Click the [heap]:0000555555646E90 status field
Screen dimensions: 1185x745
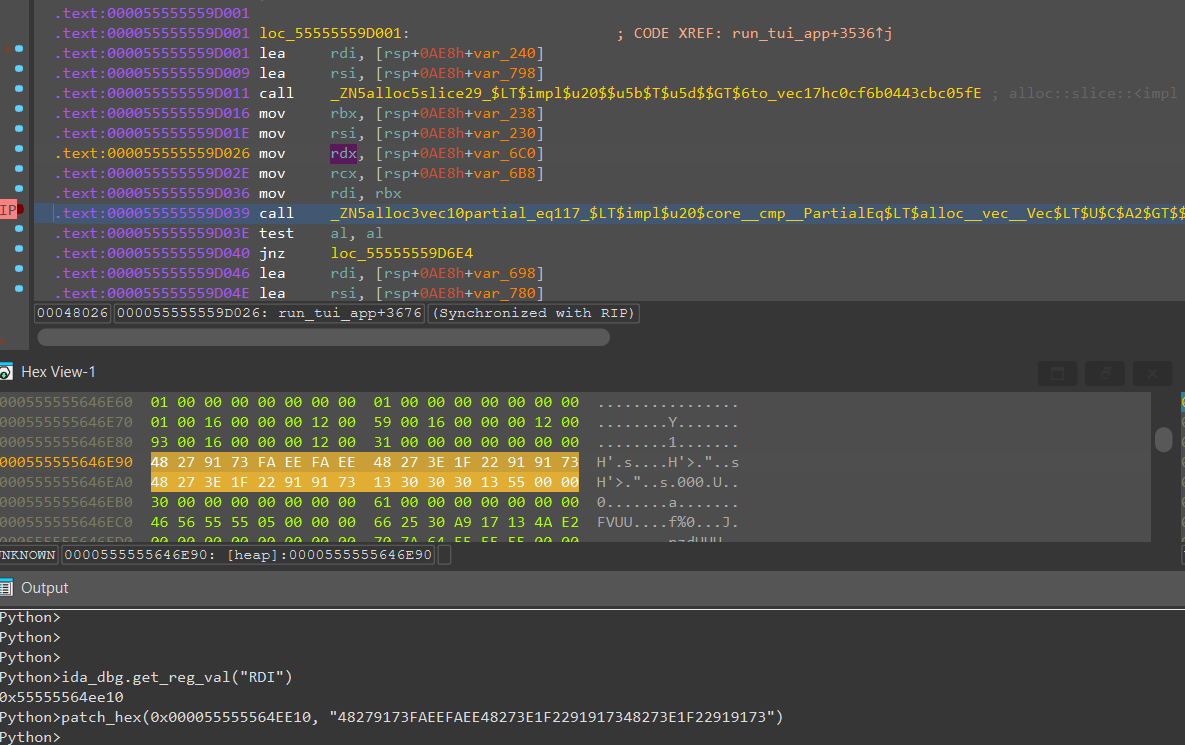[248, 555]
